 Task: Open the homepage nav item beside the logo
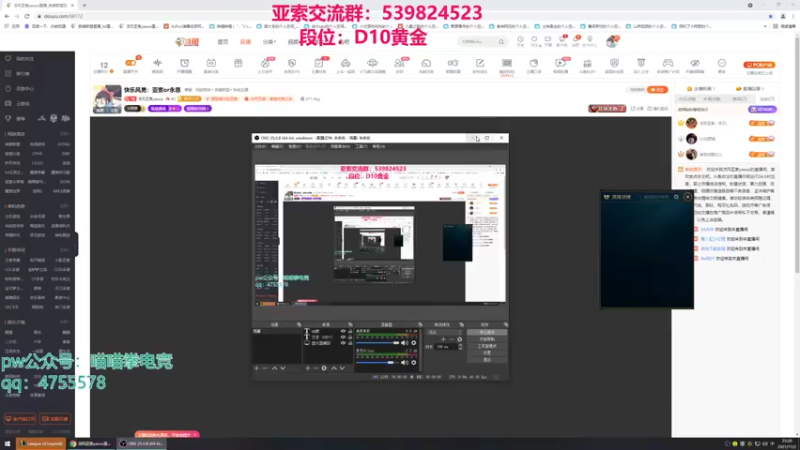click(223, 42)
